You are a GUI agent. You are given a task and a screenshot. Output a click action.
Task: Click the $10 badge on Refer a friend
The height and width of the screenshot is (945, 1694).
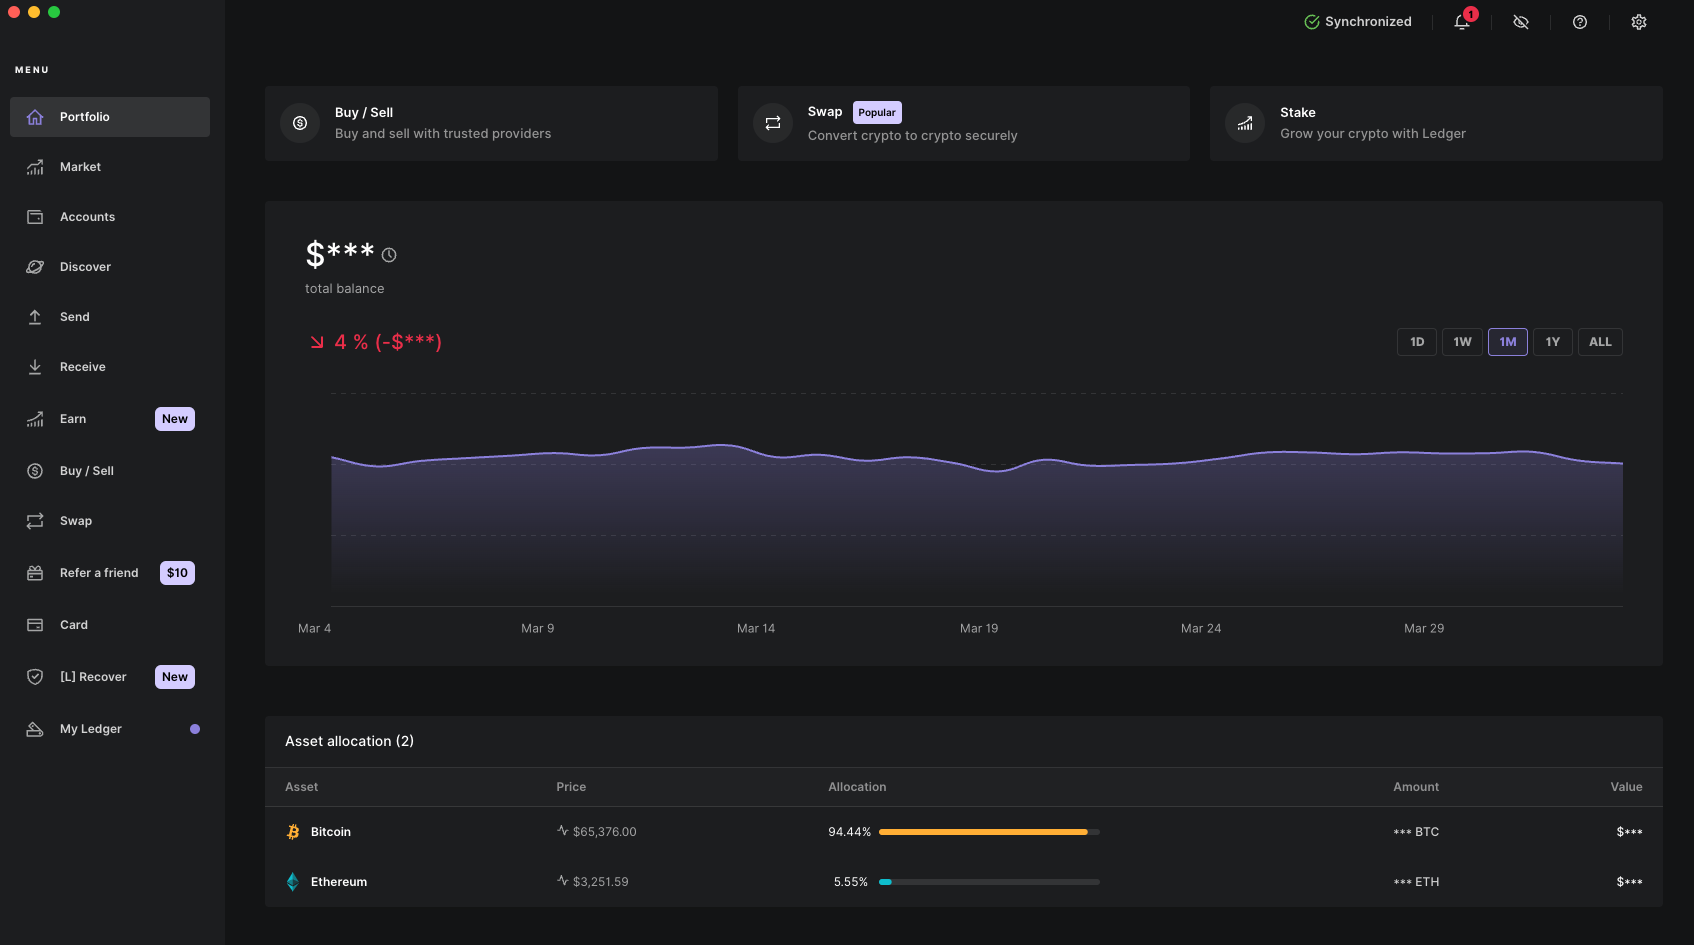coord(177,573)
